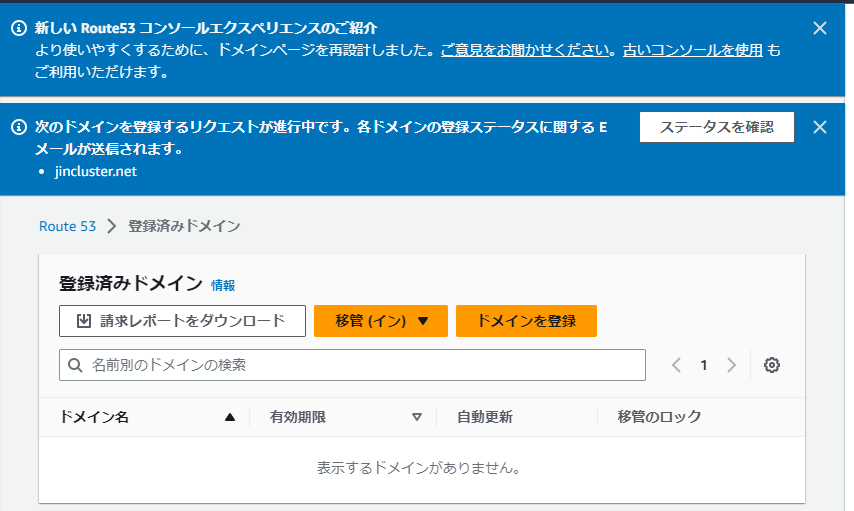854x511 pixels.
Task: Click download icon on 請求レポート button
Action: coord(84,321)
